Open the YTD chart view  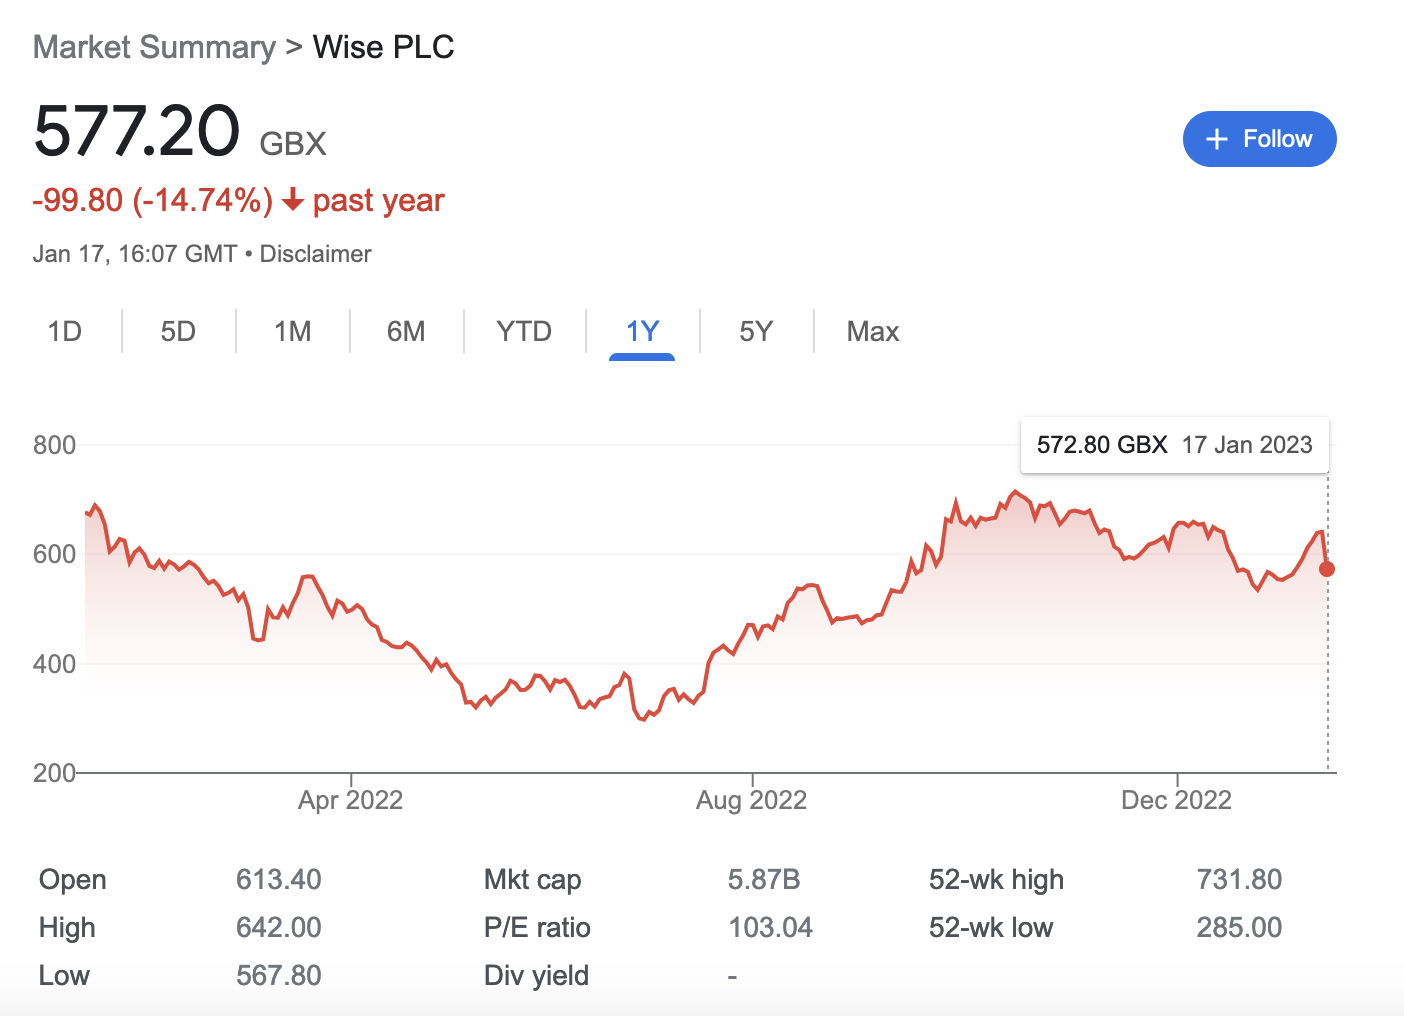(x=524, y=331)
